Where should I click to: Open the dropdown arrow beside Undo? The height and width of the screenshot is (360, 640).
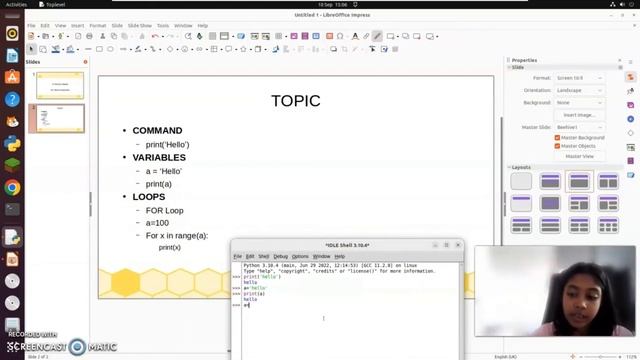click(x=162, y=37)
